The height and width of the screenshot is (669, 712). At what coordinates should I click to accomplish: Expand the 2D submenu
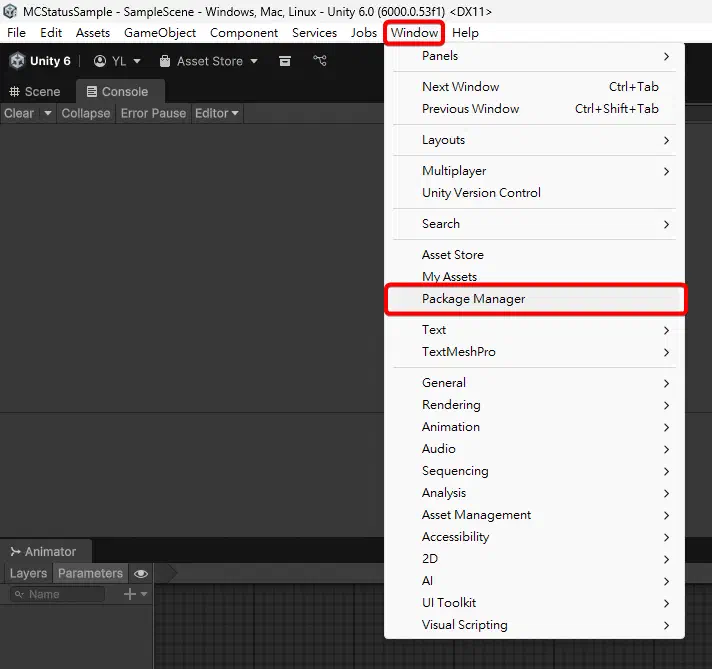(534, 559)
